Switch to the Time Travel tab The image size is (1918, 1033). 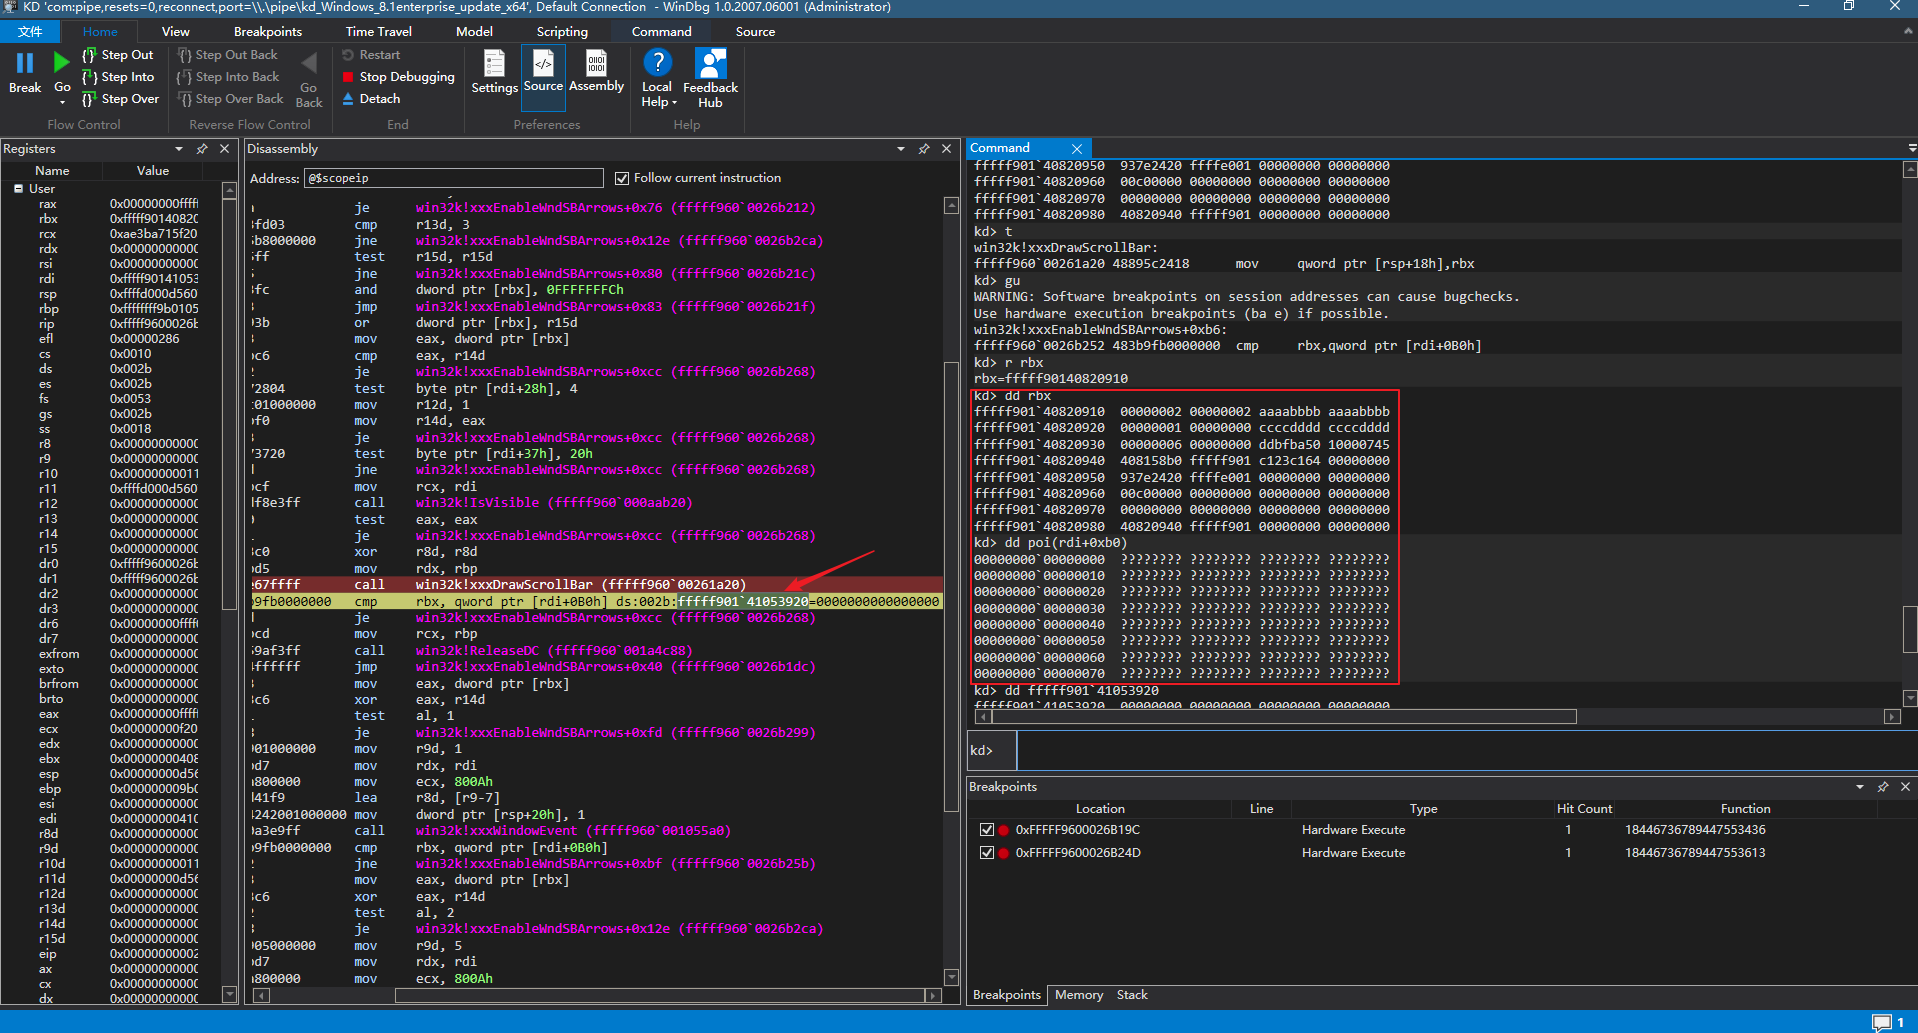379,32
